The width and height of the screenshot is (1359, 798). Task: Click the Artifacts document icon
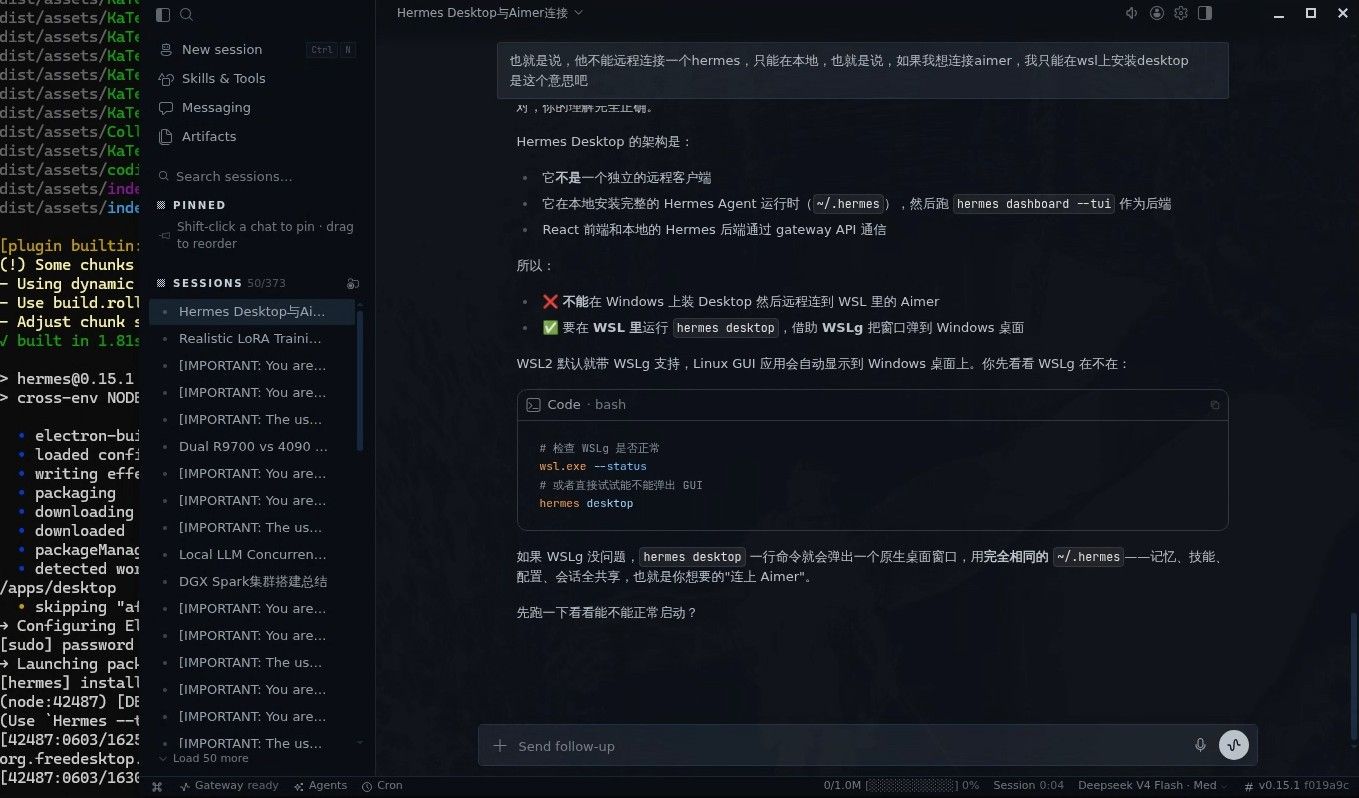click(166, 136)
